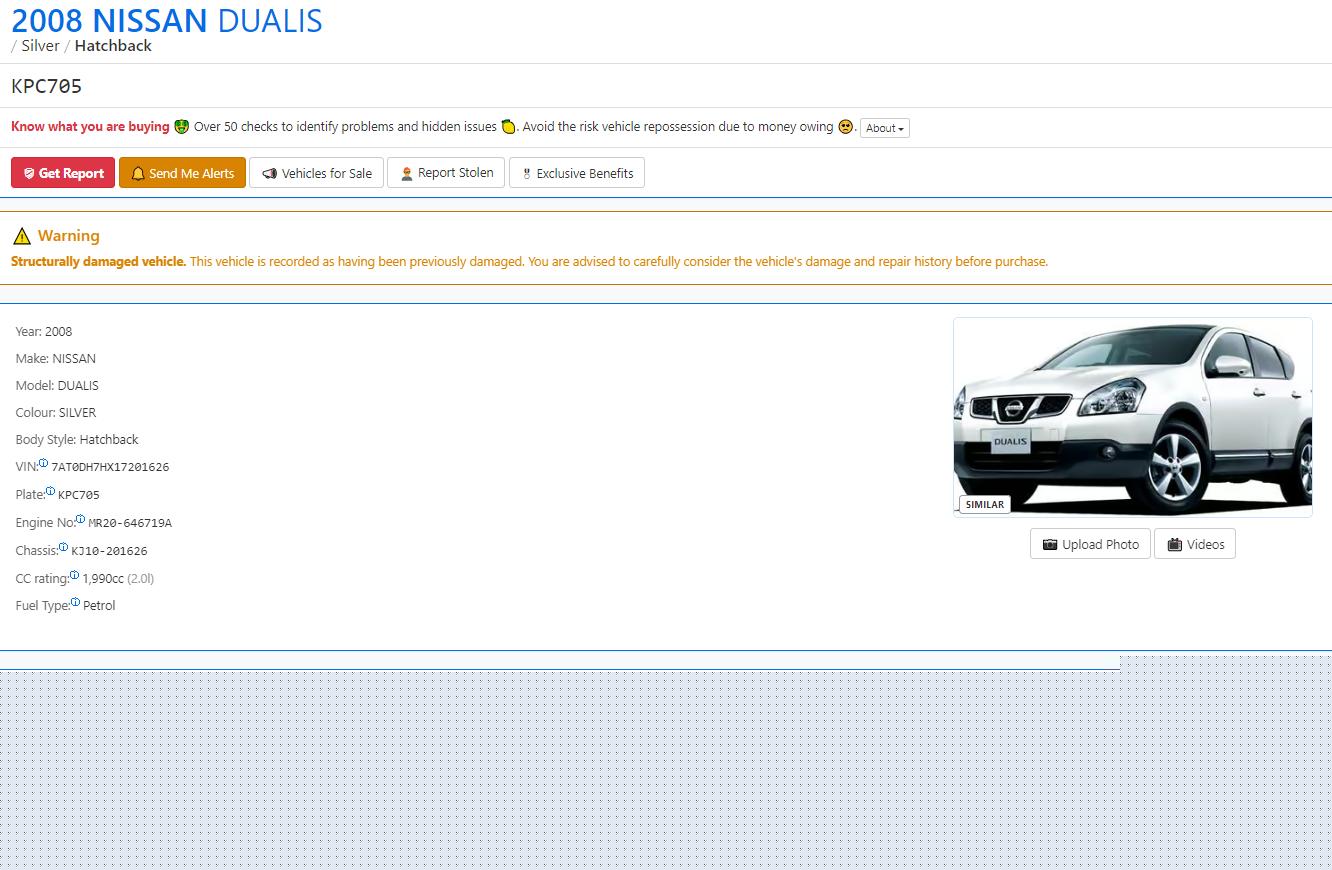Click the info icon beside Engine No
The width and height of the screenshot is (1332, 870).
tap(81, 519)
